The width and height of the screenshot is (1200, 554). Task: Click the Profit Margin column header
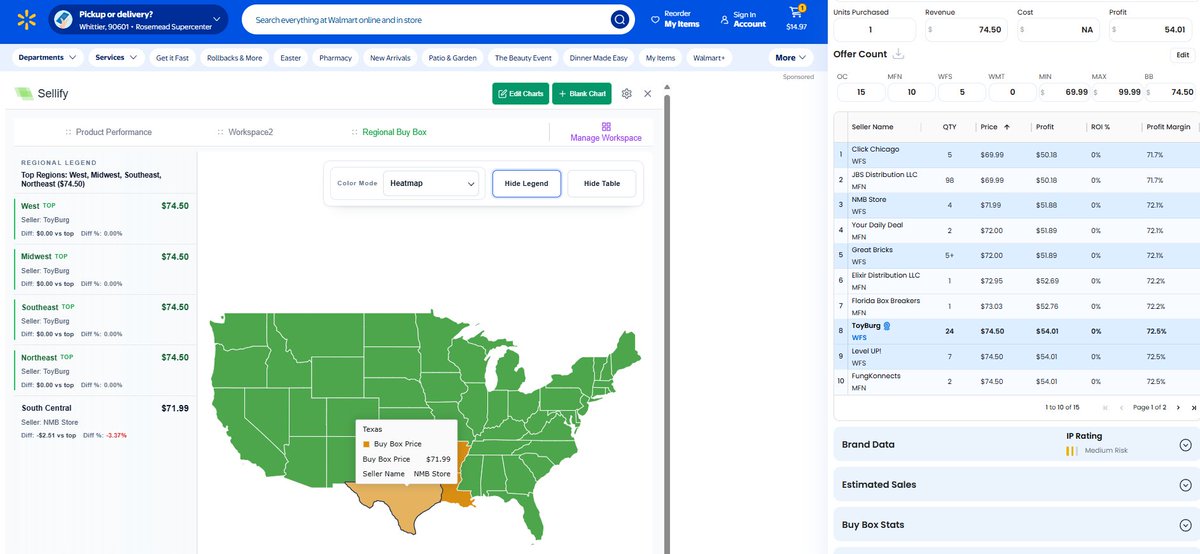(x=1168, y=127)
